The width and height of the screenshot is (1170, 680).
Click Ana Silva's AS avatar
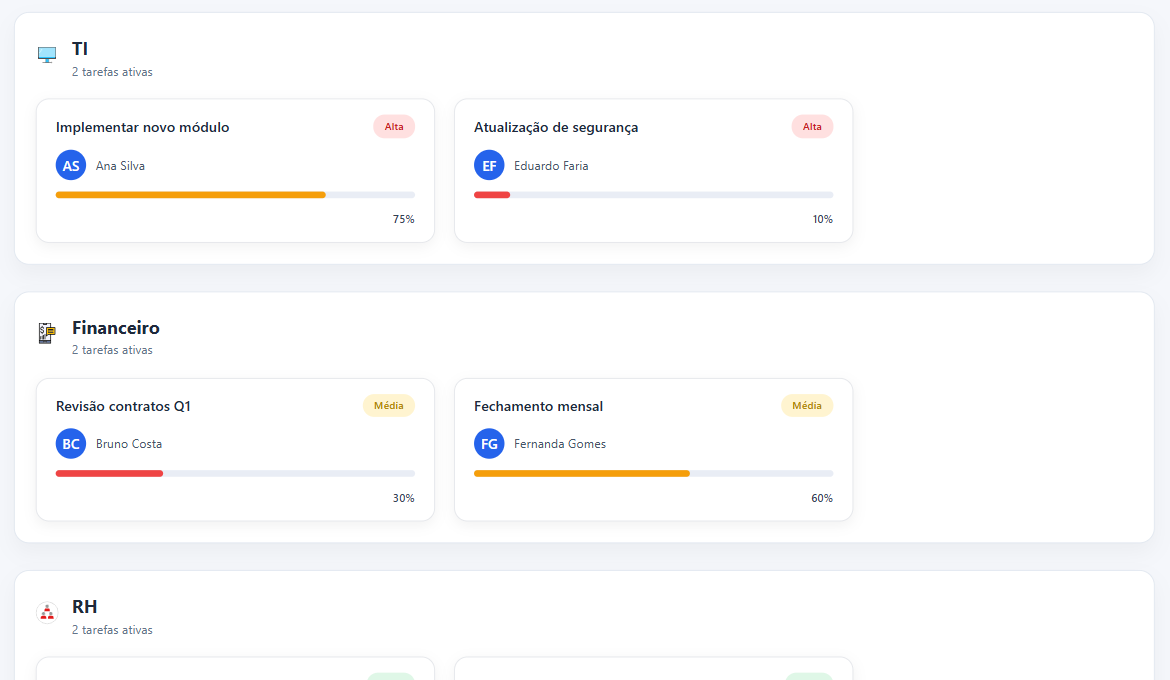coord(71,165)
